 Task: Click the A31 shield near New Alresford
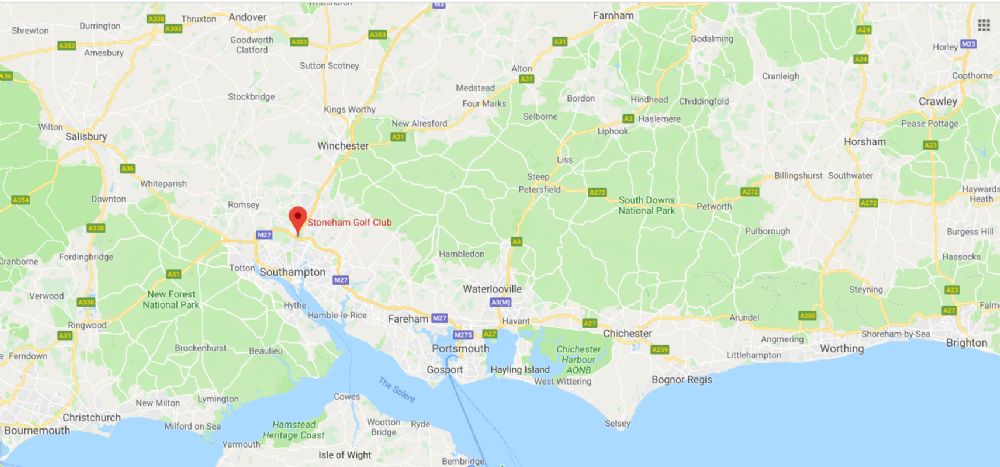click(x=399, y=137)
